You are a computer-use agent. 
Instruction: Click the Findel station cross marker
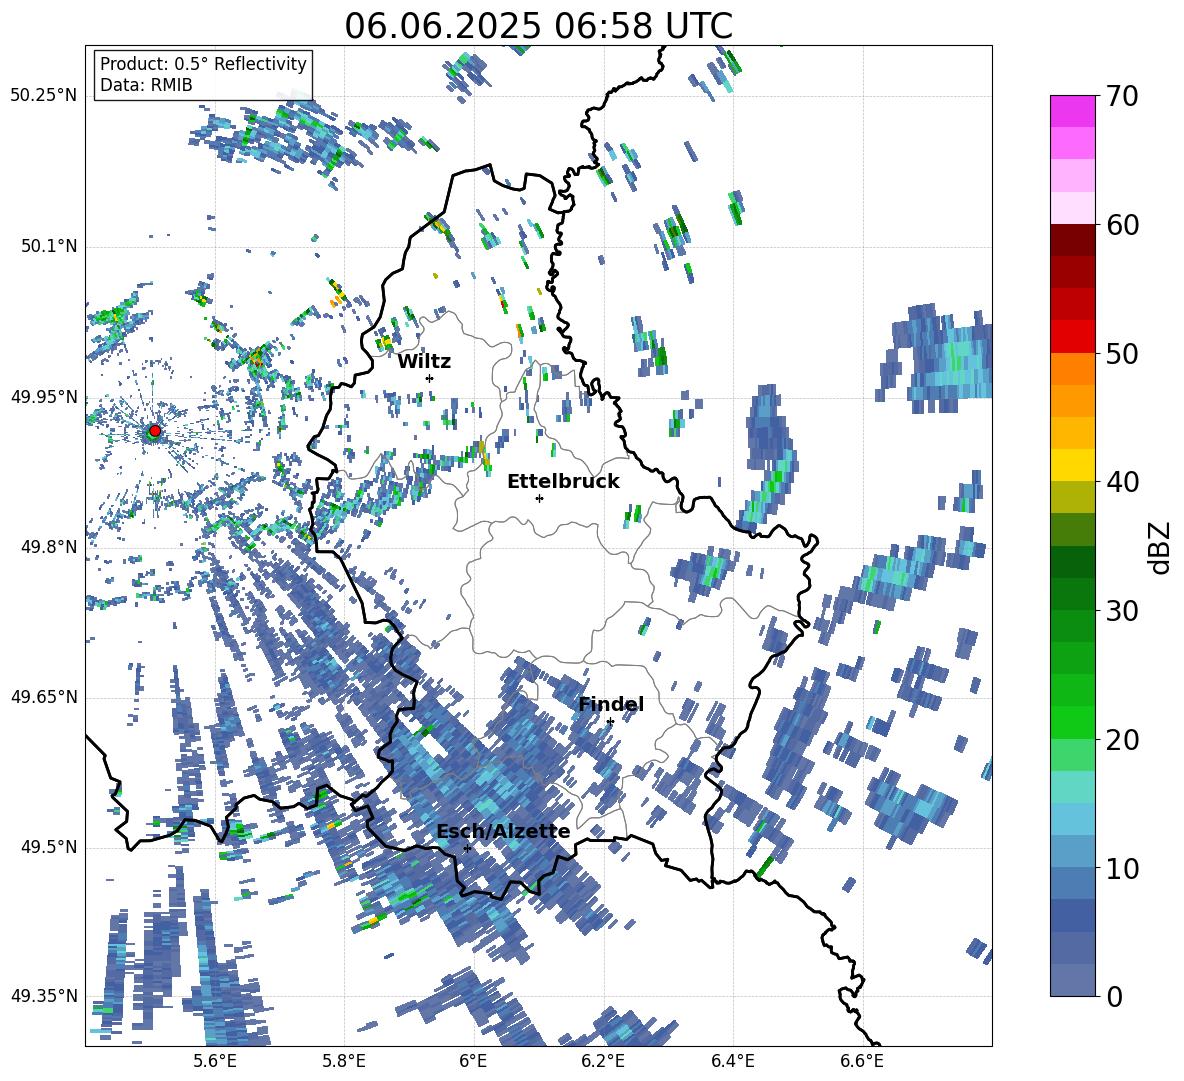(x=610, y=722)
